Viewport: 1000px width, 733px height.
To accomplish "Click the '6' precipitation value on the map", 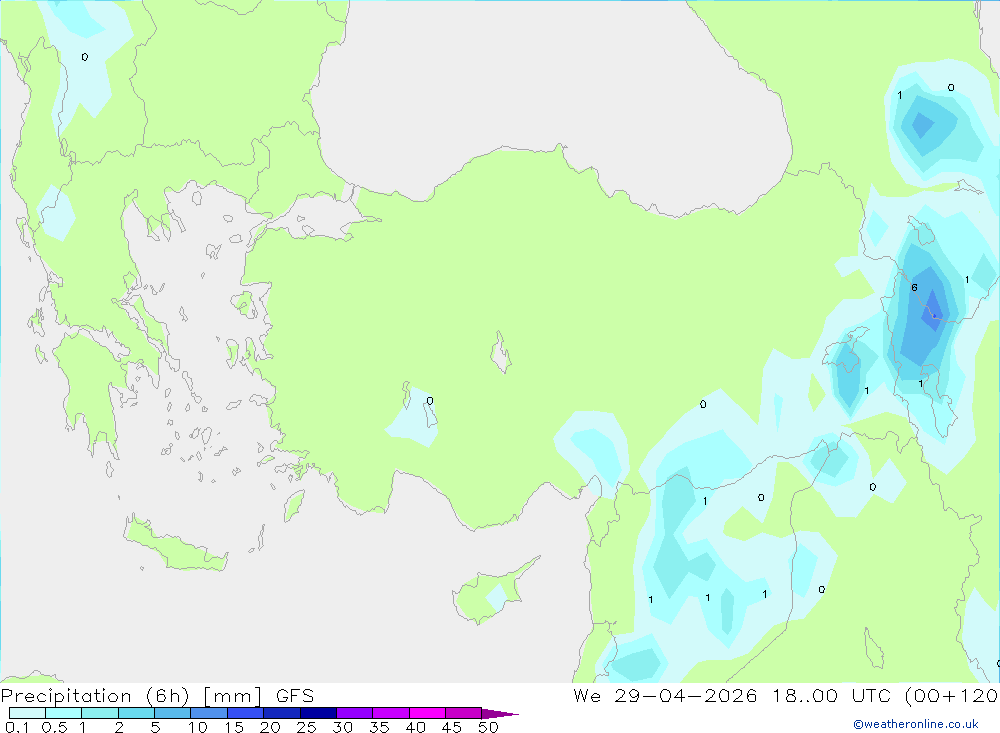I will pyautogui.click(x=915, y=288).
